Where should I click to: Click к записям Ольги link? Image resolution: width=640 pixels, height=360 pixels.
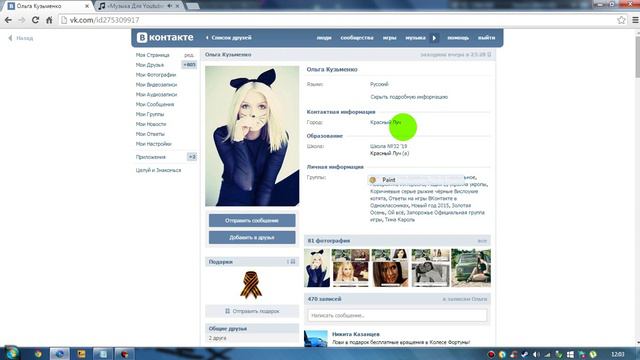(464, 299)
